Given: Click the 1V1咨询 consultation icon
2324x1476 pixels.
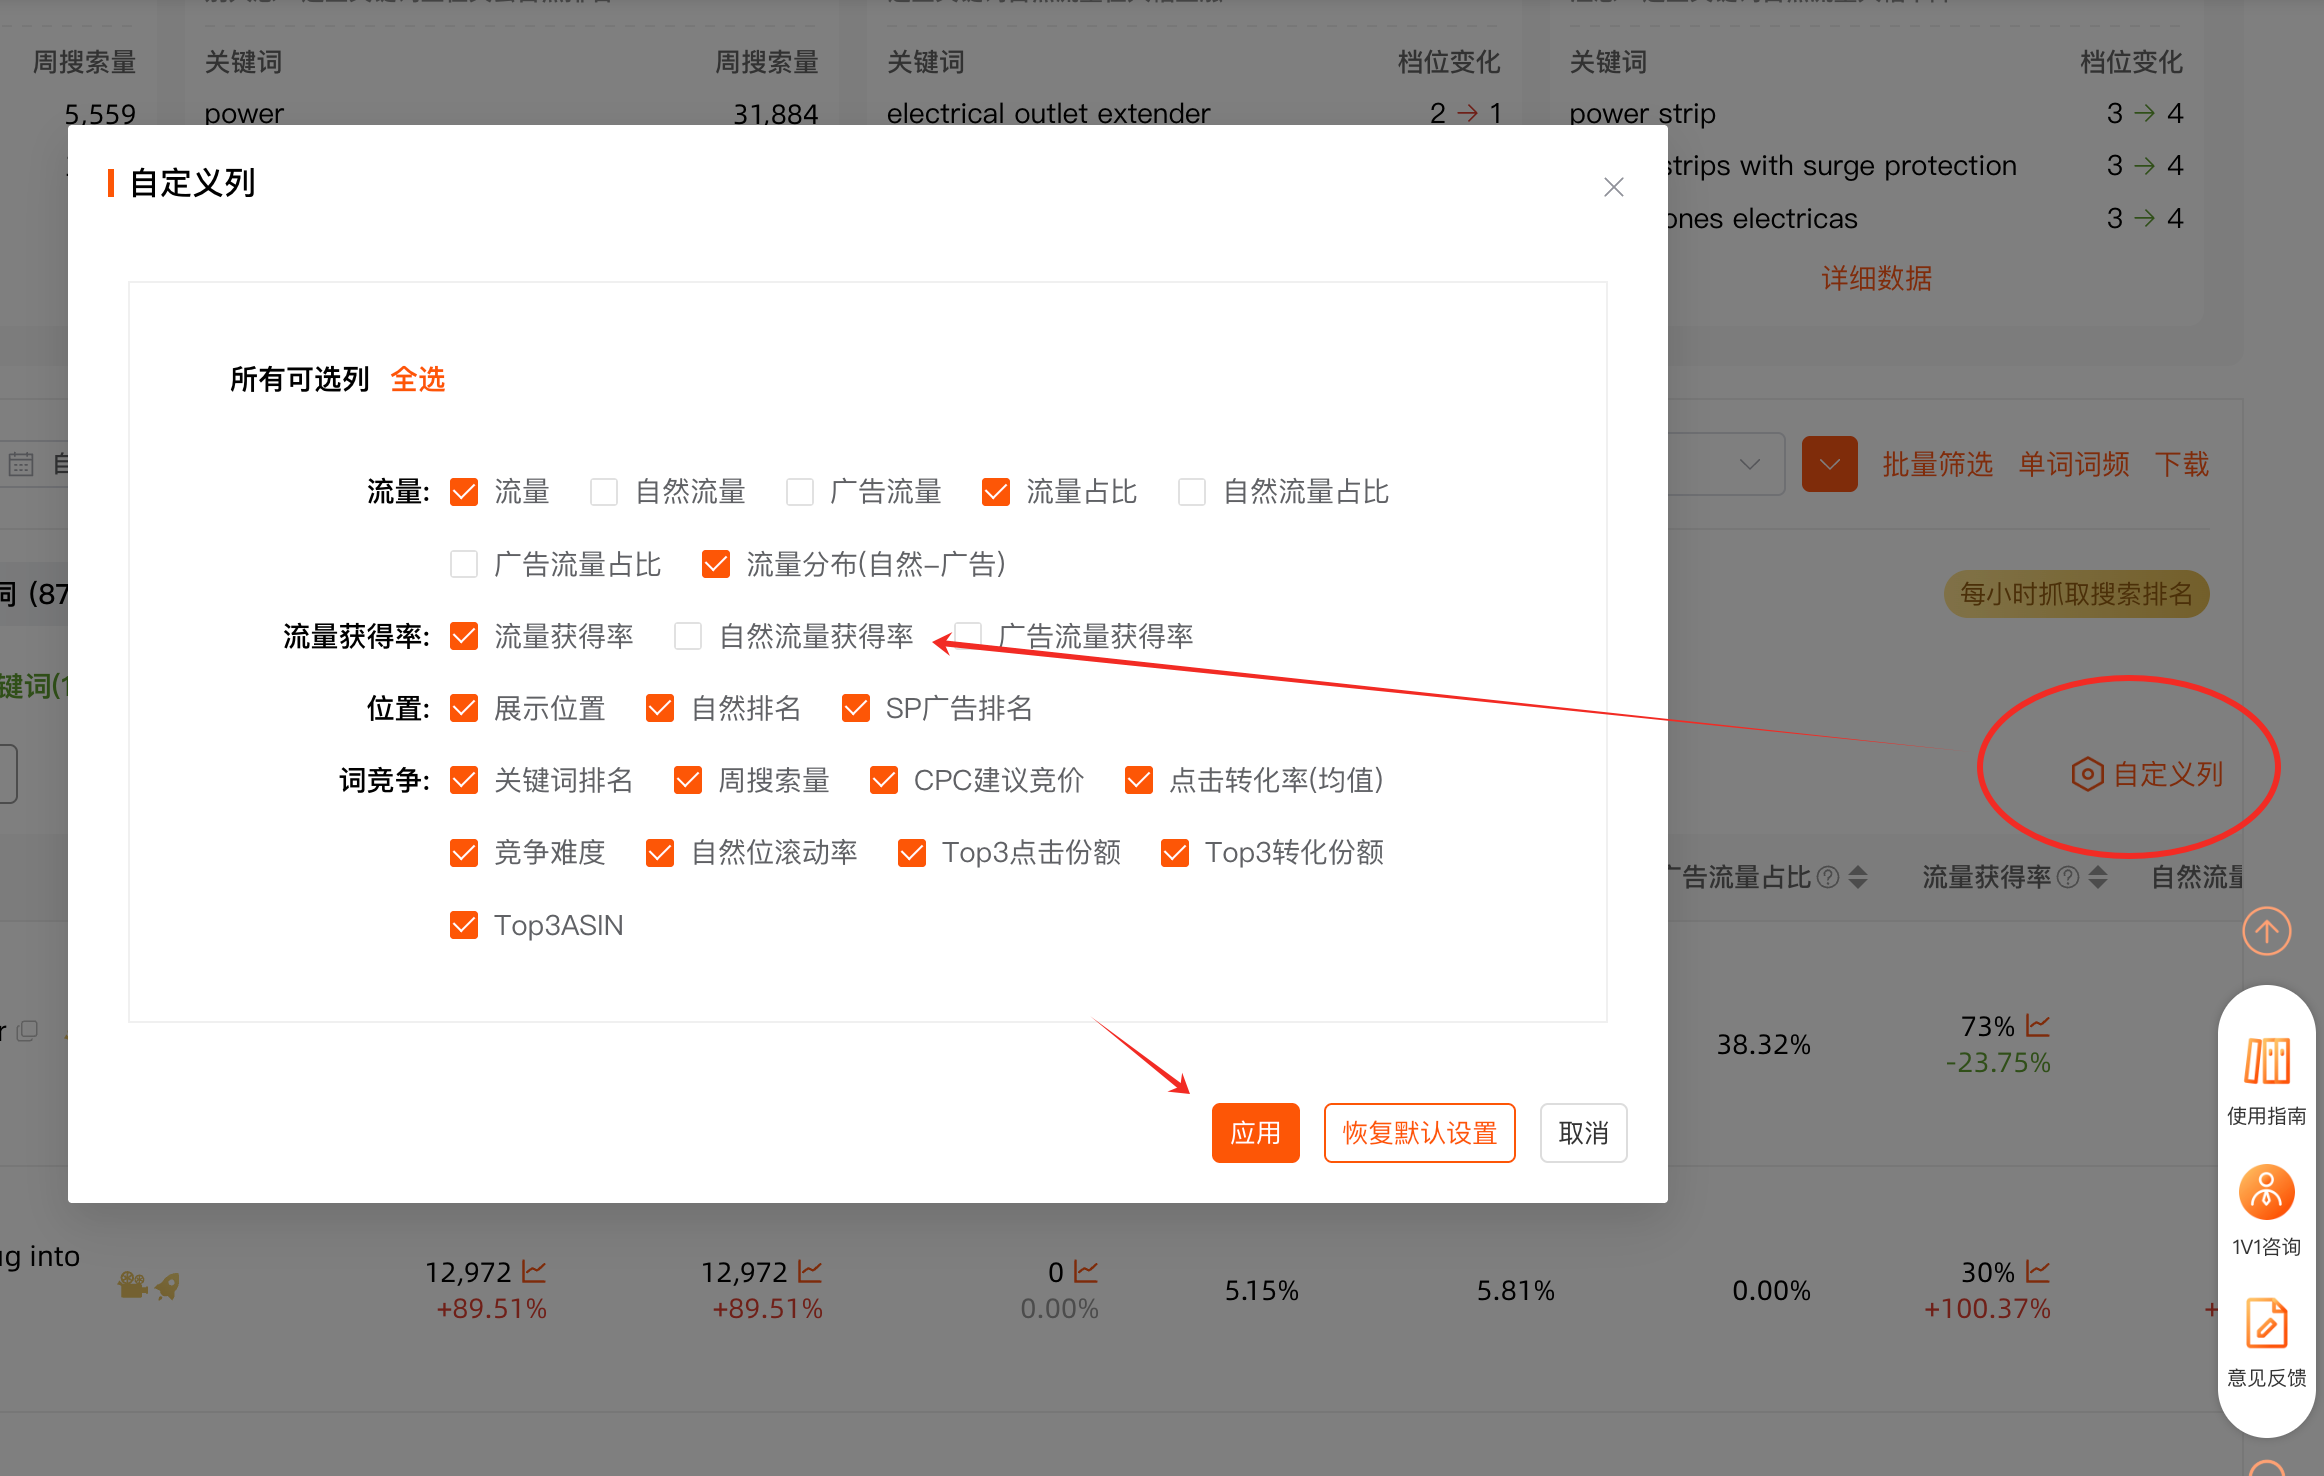Looking at the screenshot, I should click(x=2266, y=1192).
